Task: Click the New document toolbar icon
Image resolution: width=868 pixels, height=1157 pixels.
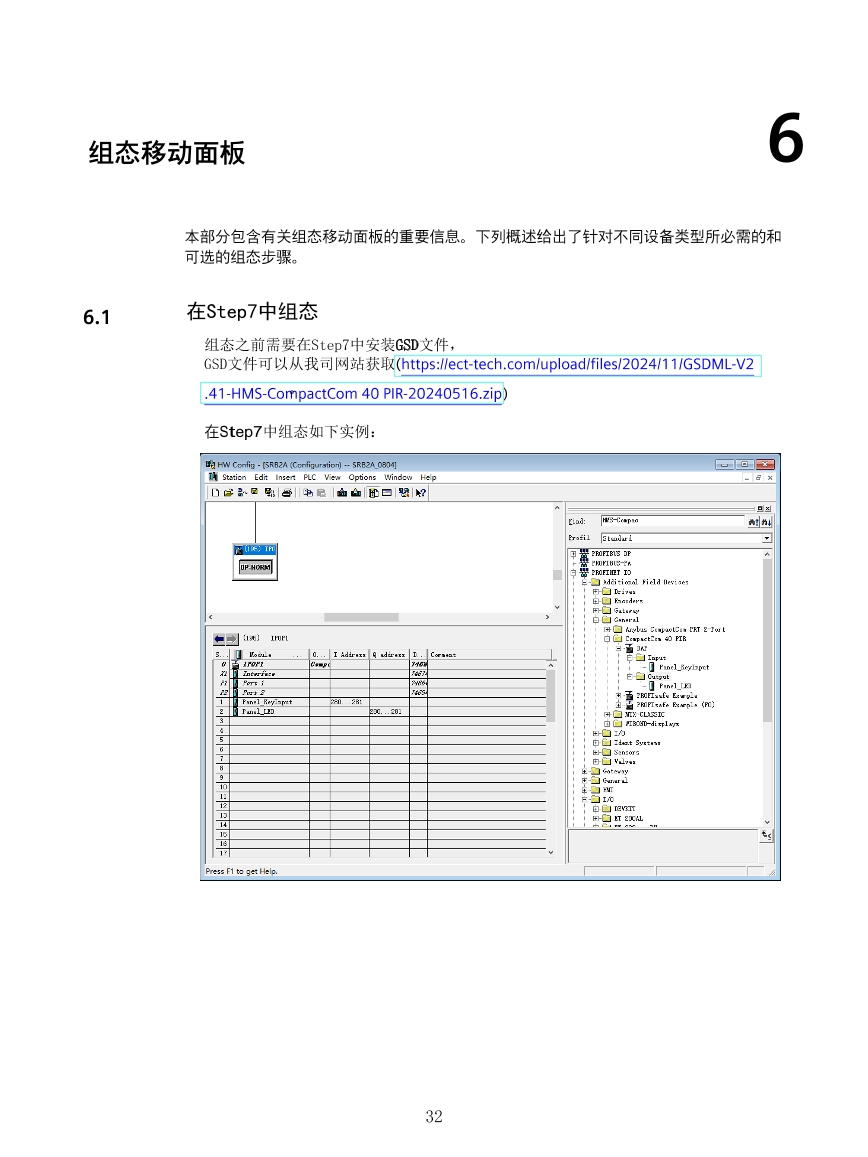Action: (x=215, y=493)
